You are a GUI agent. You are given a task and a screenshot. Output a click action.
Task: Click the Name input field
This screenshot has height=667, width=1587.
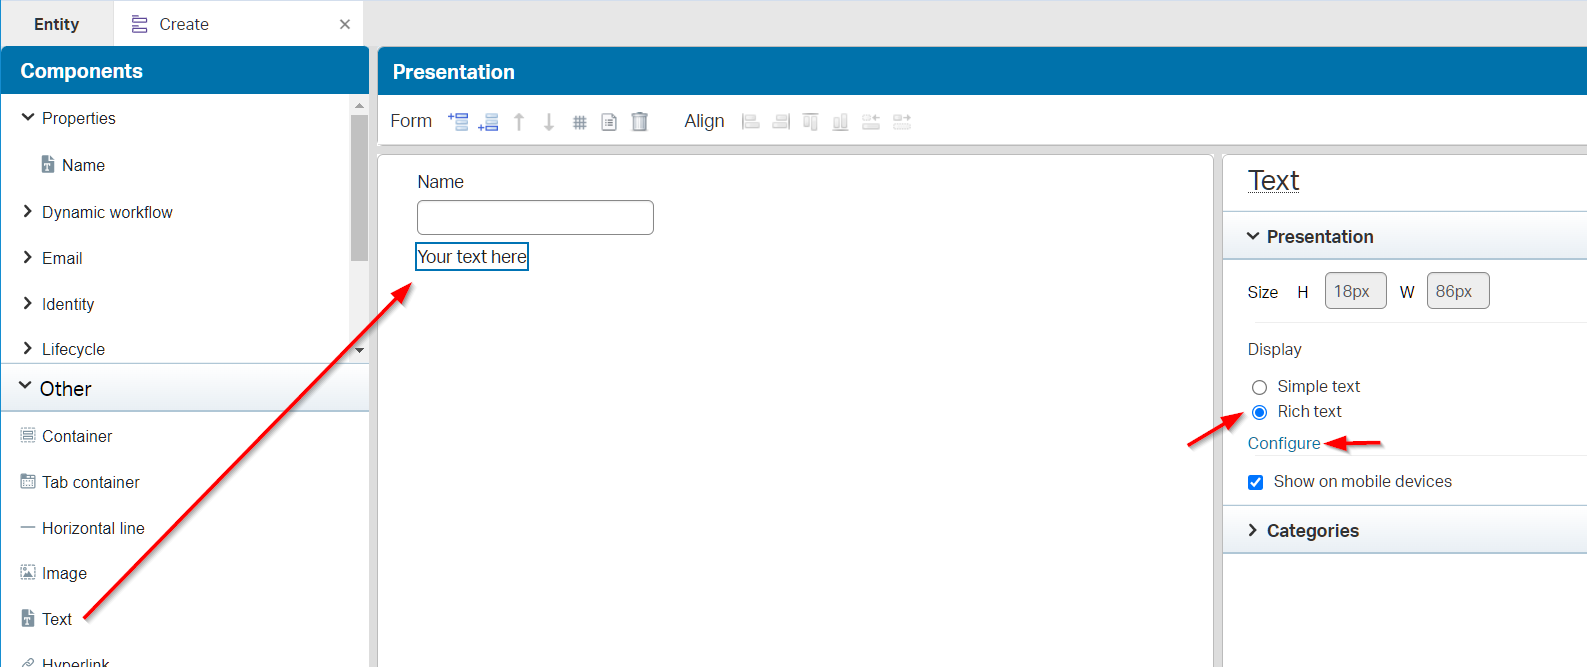click(x=535, y=217)
